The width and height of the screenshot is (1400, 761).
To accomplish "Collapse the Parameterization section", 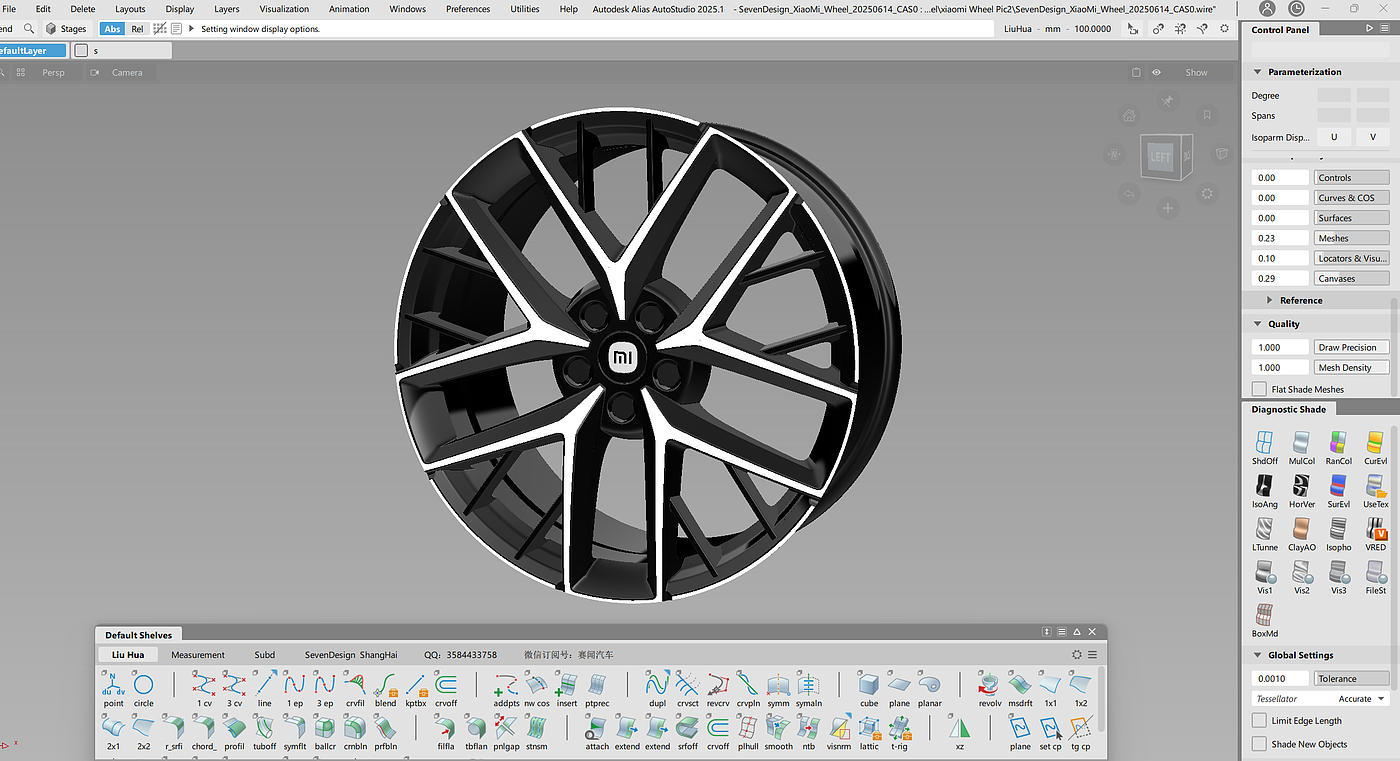I will coord(1258,72).
